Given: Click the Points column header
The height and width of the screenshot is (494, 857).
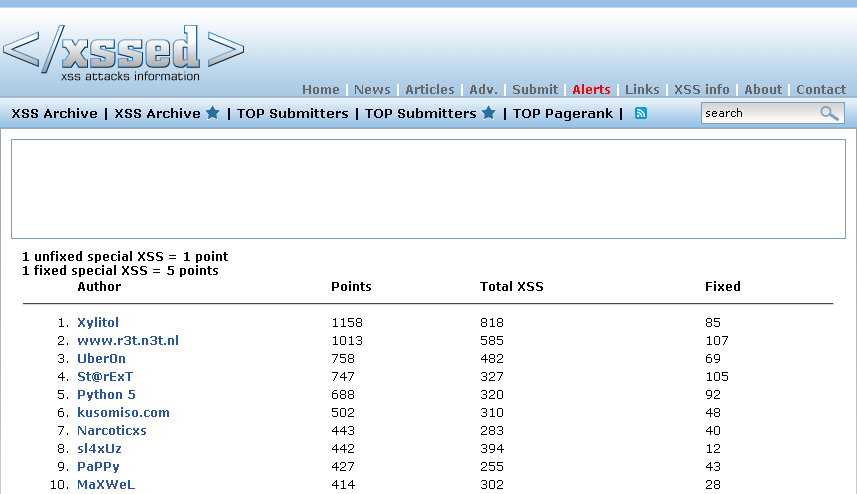Looking at the screenshot, I should pyautogui.click(x=351, y=286).
